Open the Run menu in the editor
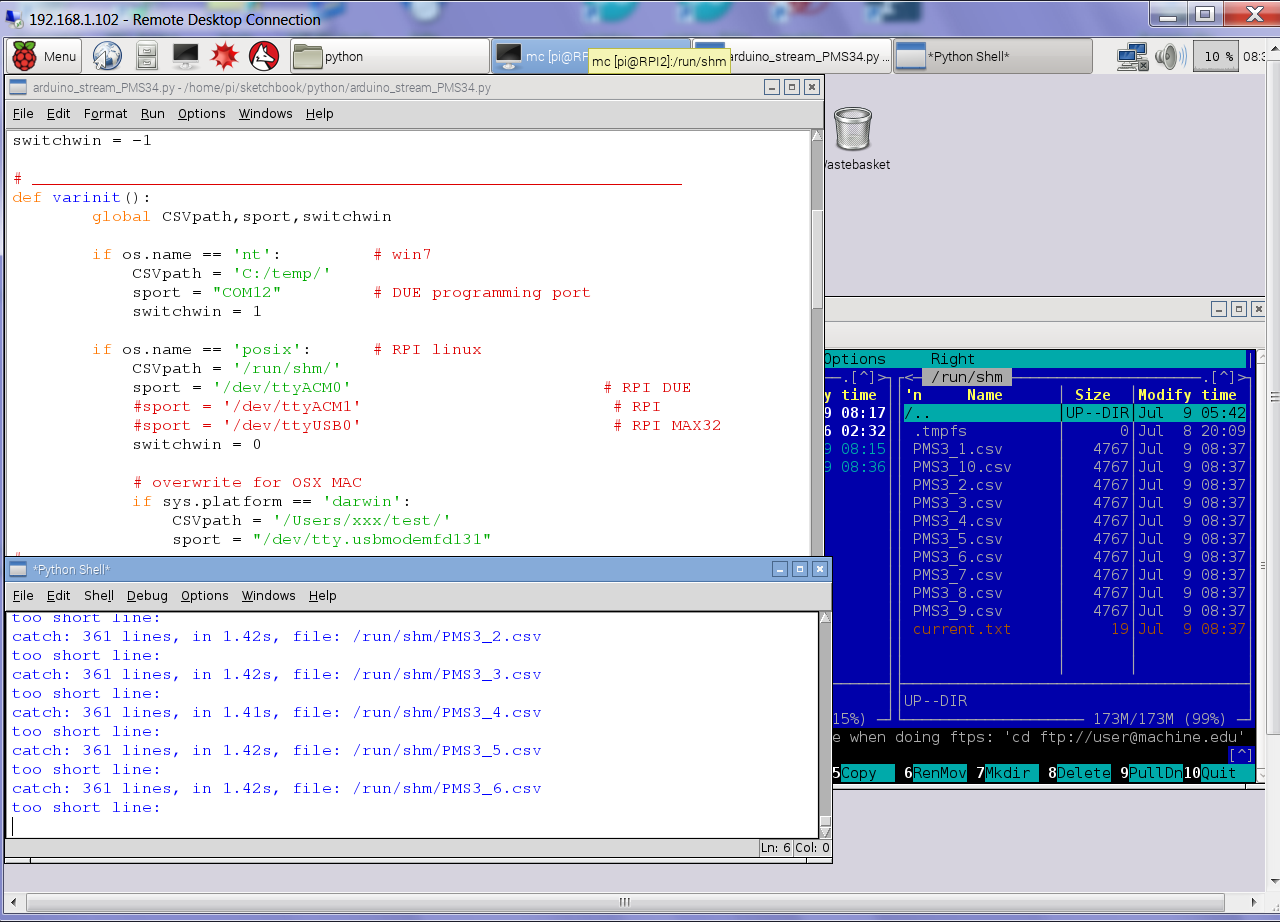Screen dimensions: 1280x922 tap(152, 114)
